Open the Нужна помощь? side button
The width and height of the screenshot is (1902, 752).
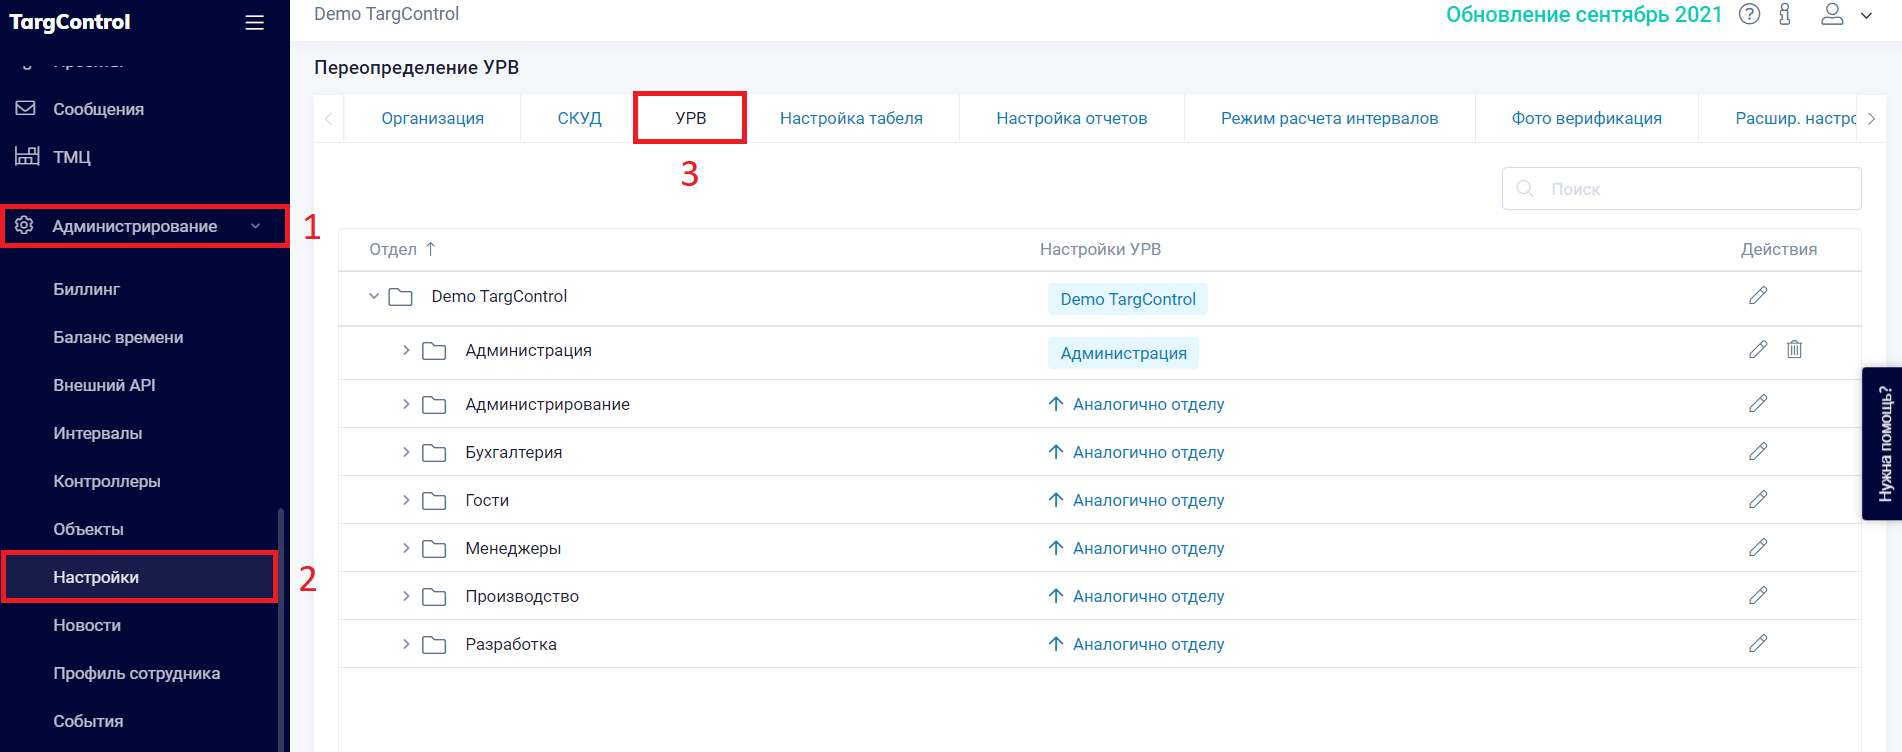coord(1883,443)
